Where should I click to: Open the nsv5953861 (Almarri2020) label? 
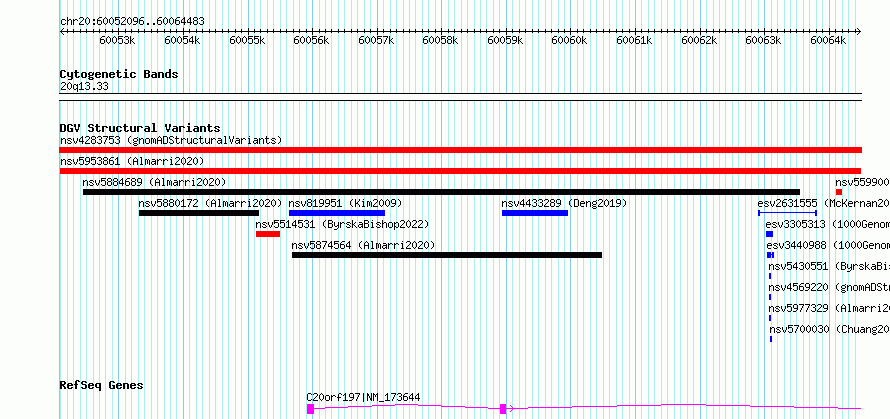click(x=132, y=161)
